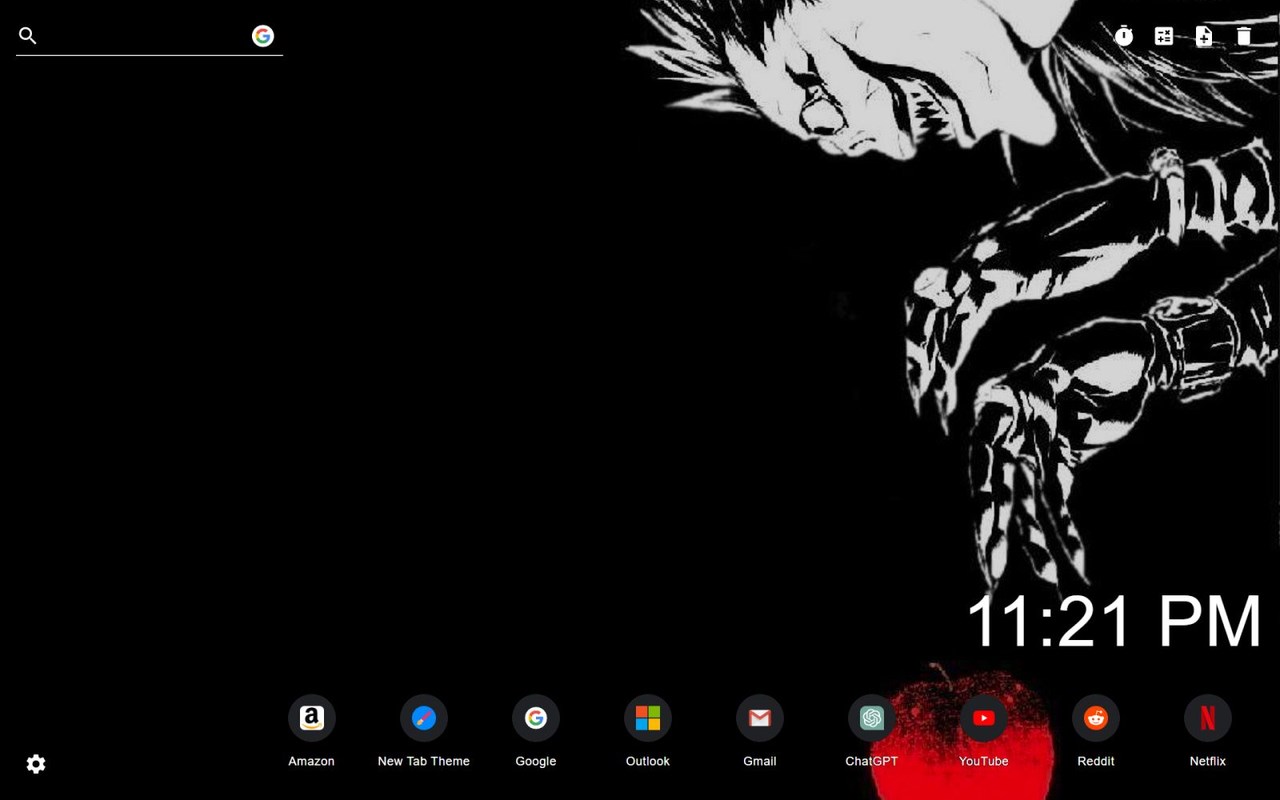Click the Netflix text label
The image size is (1280, 800).
[1208, 761]
